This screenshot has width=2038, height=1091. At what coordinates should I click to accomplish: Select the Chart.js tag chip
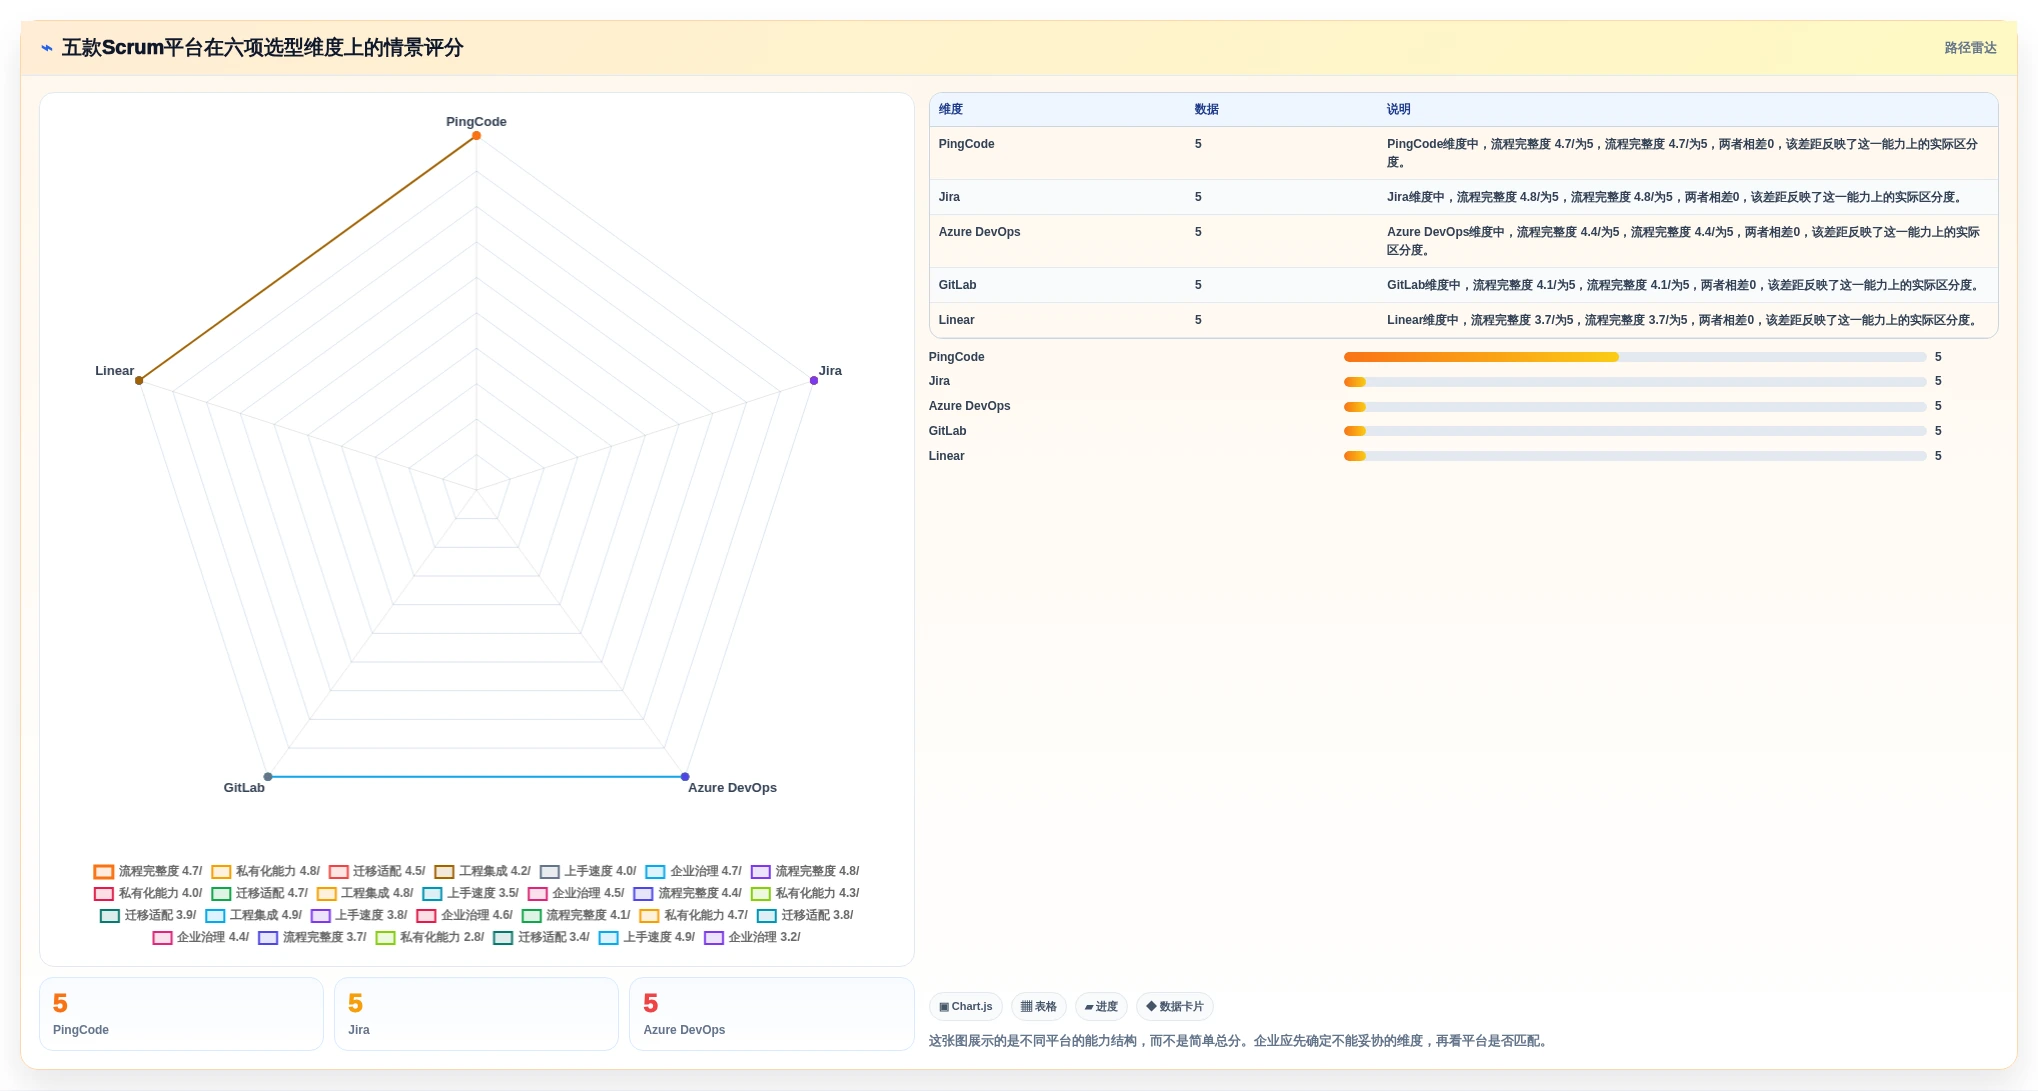tap(966, 1006)
